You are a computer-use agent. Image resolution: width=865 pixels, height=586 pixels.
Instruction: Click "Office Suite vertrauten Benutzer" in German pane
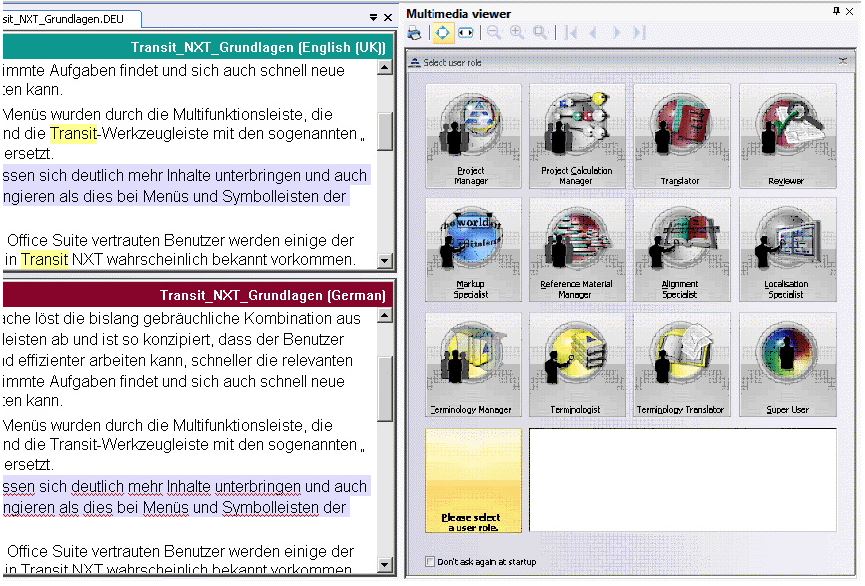[x=115, y=551]
